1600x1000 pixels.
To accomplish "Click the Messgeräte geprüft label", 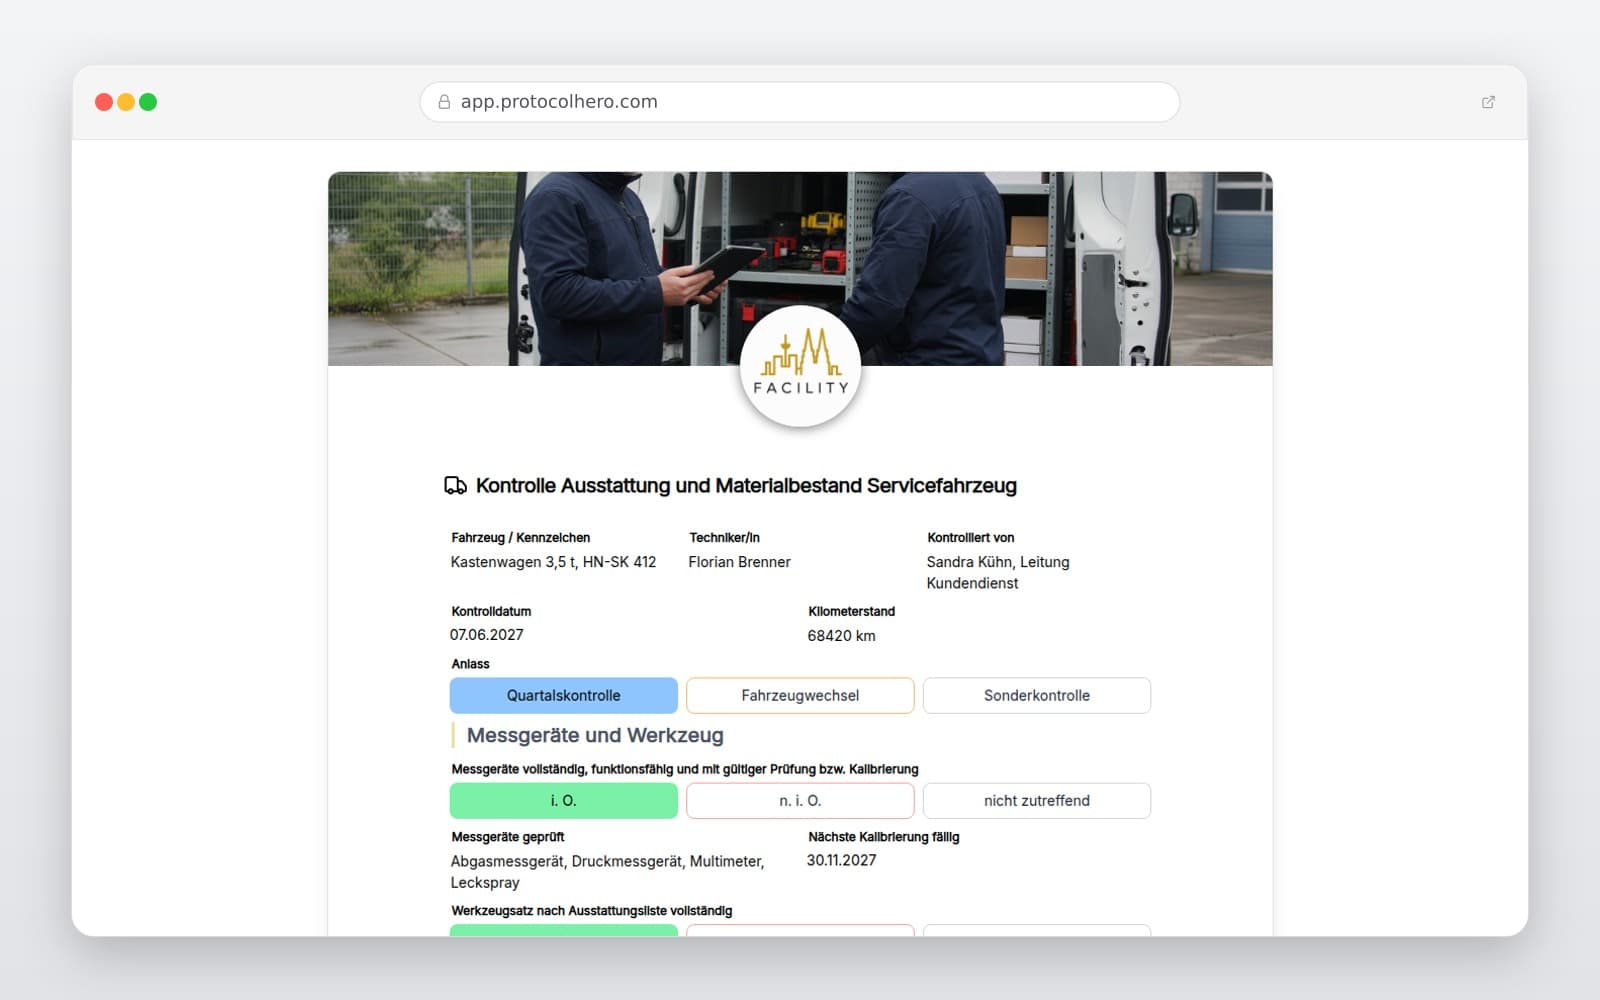I will click(x=508, y=837).
